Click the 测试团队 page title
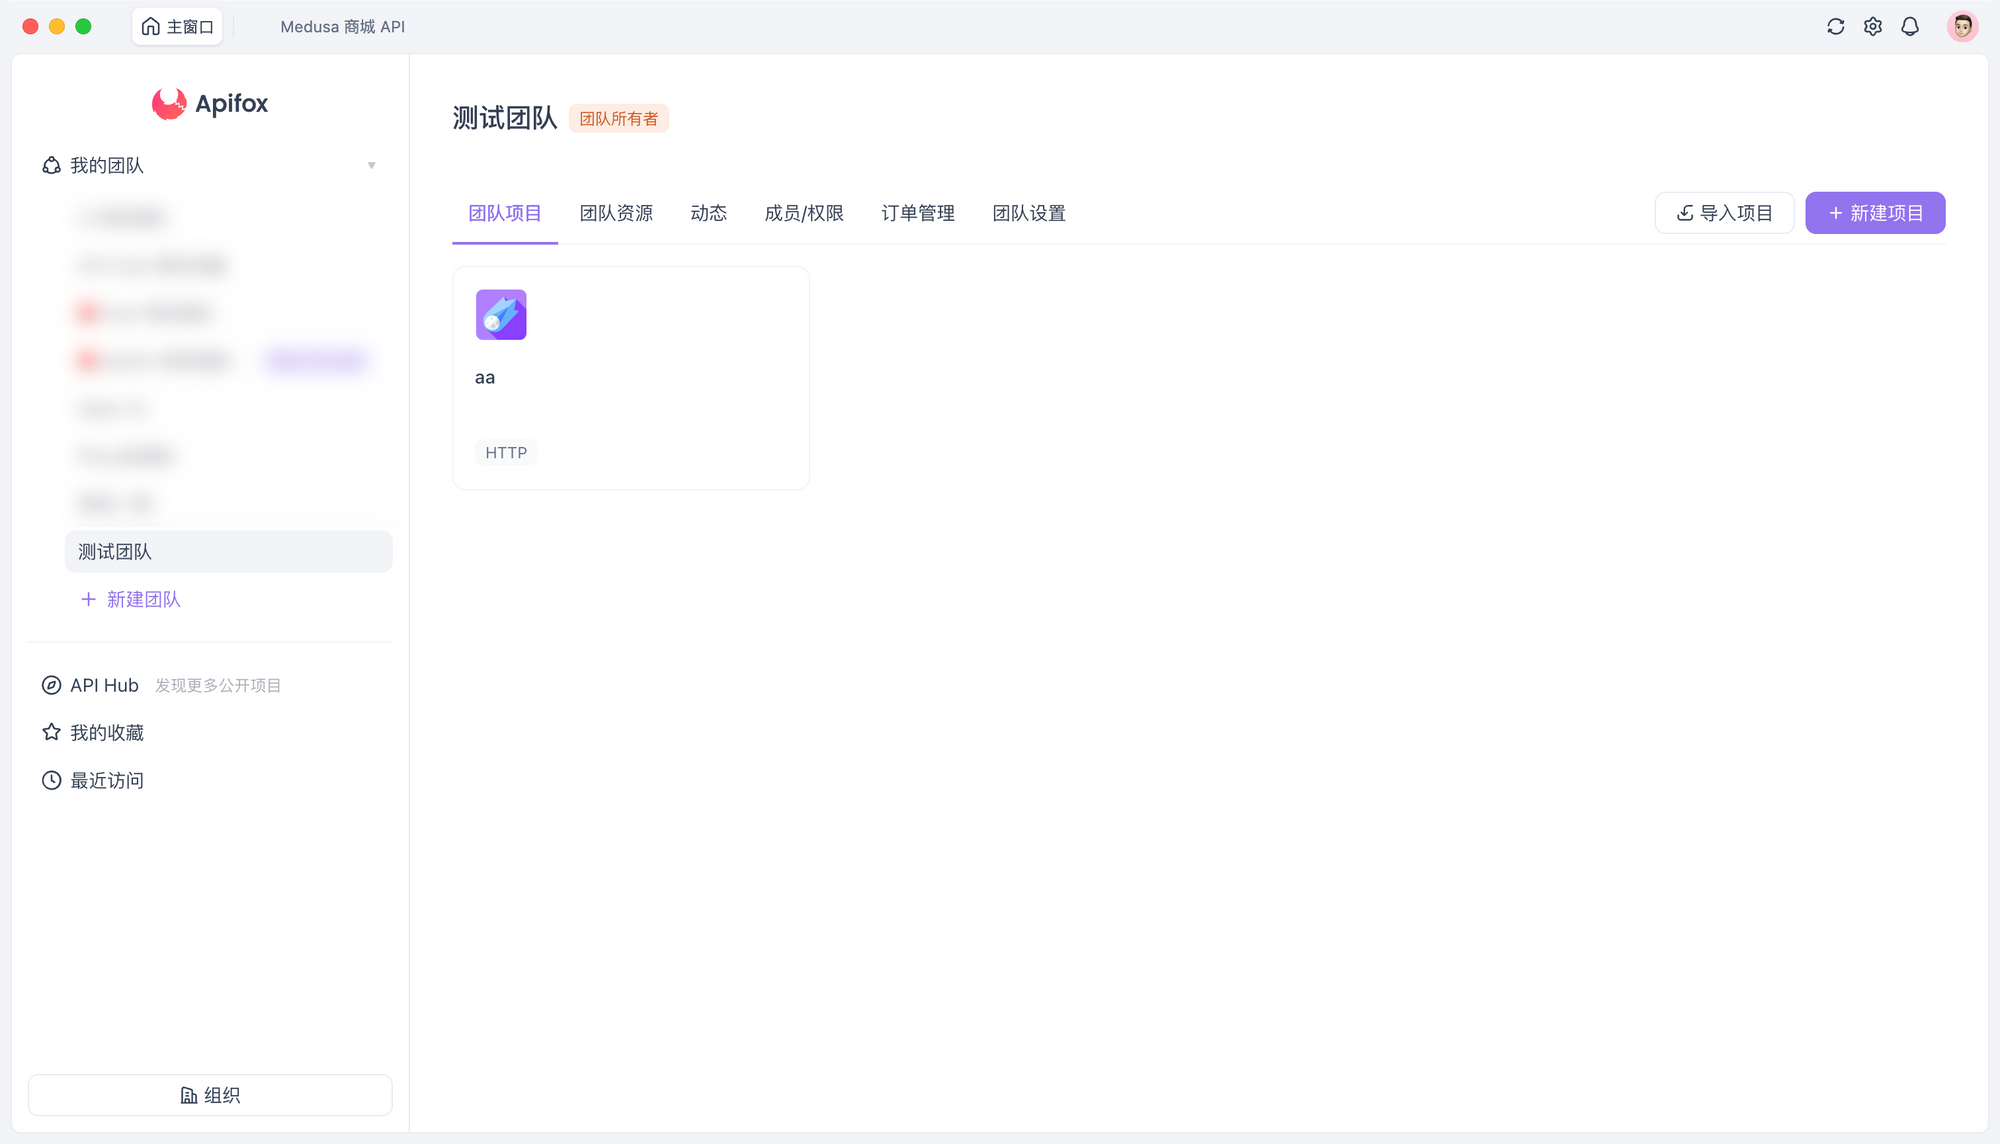The height and width of the screenshot is (1144, 2000). point(505,118)
